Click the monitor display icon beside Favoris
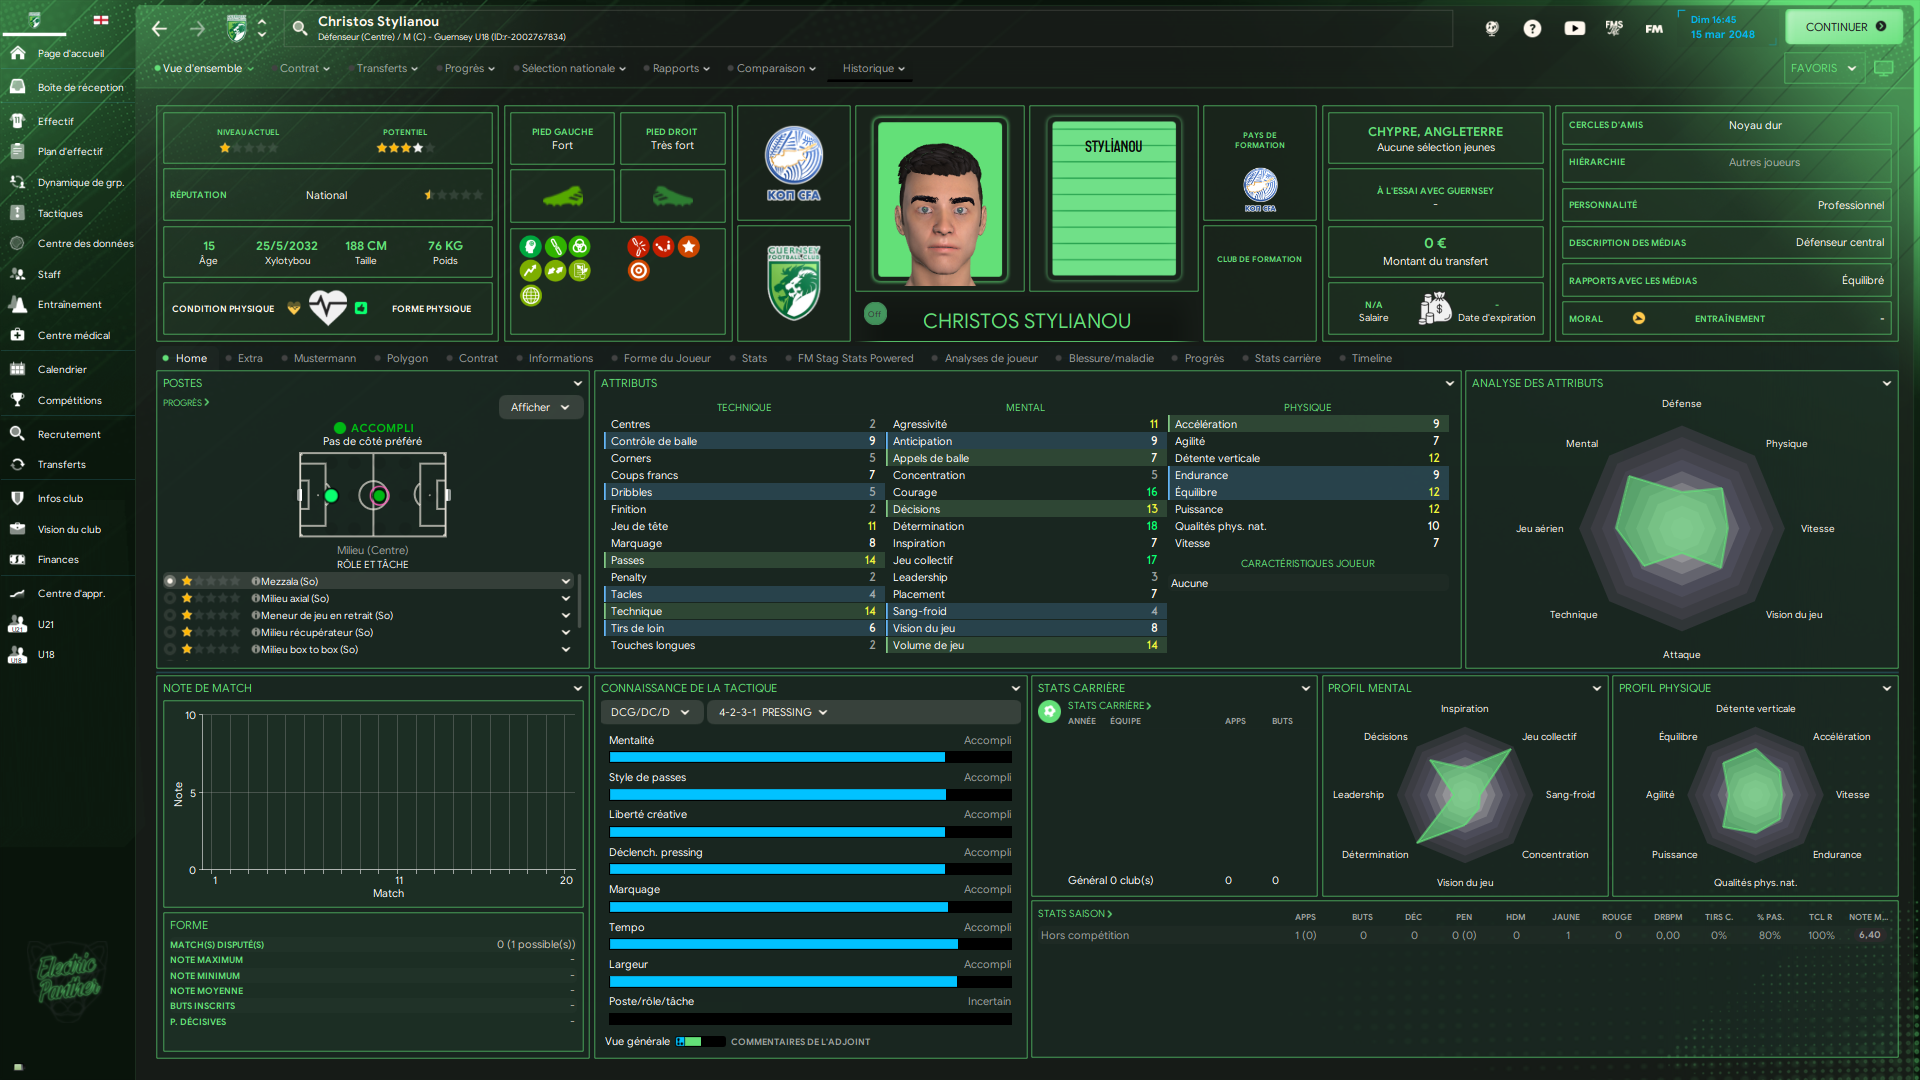This screenshot has width=1920, height=1080. pyautogui.click(x=1884, y=68)
